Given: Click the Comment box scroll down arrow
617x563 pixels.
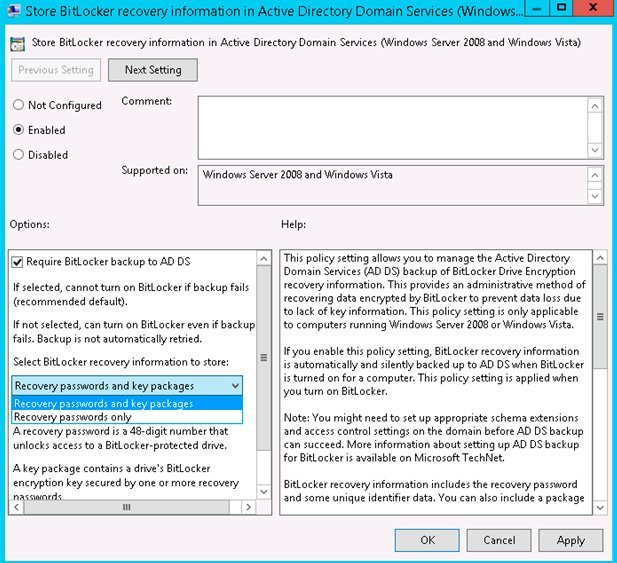Looking at the screenshot, I should point(595,150).
